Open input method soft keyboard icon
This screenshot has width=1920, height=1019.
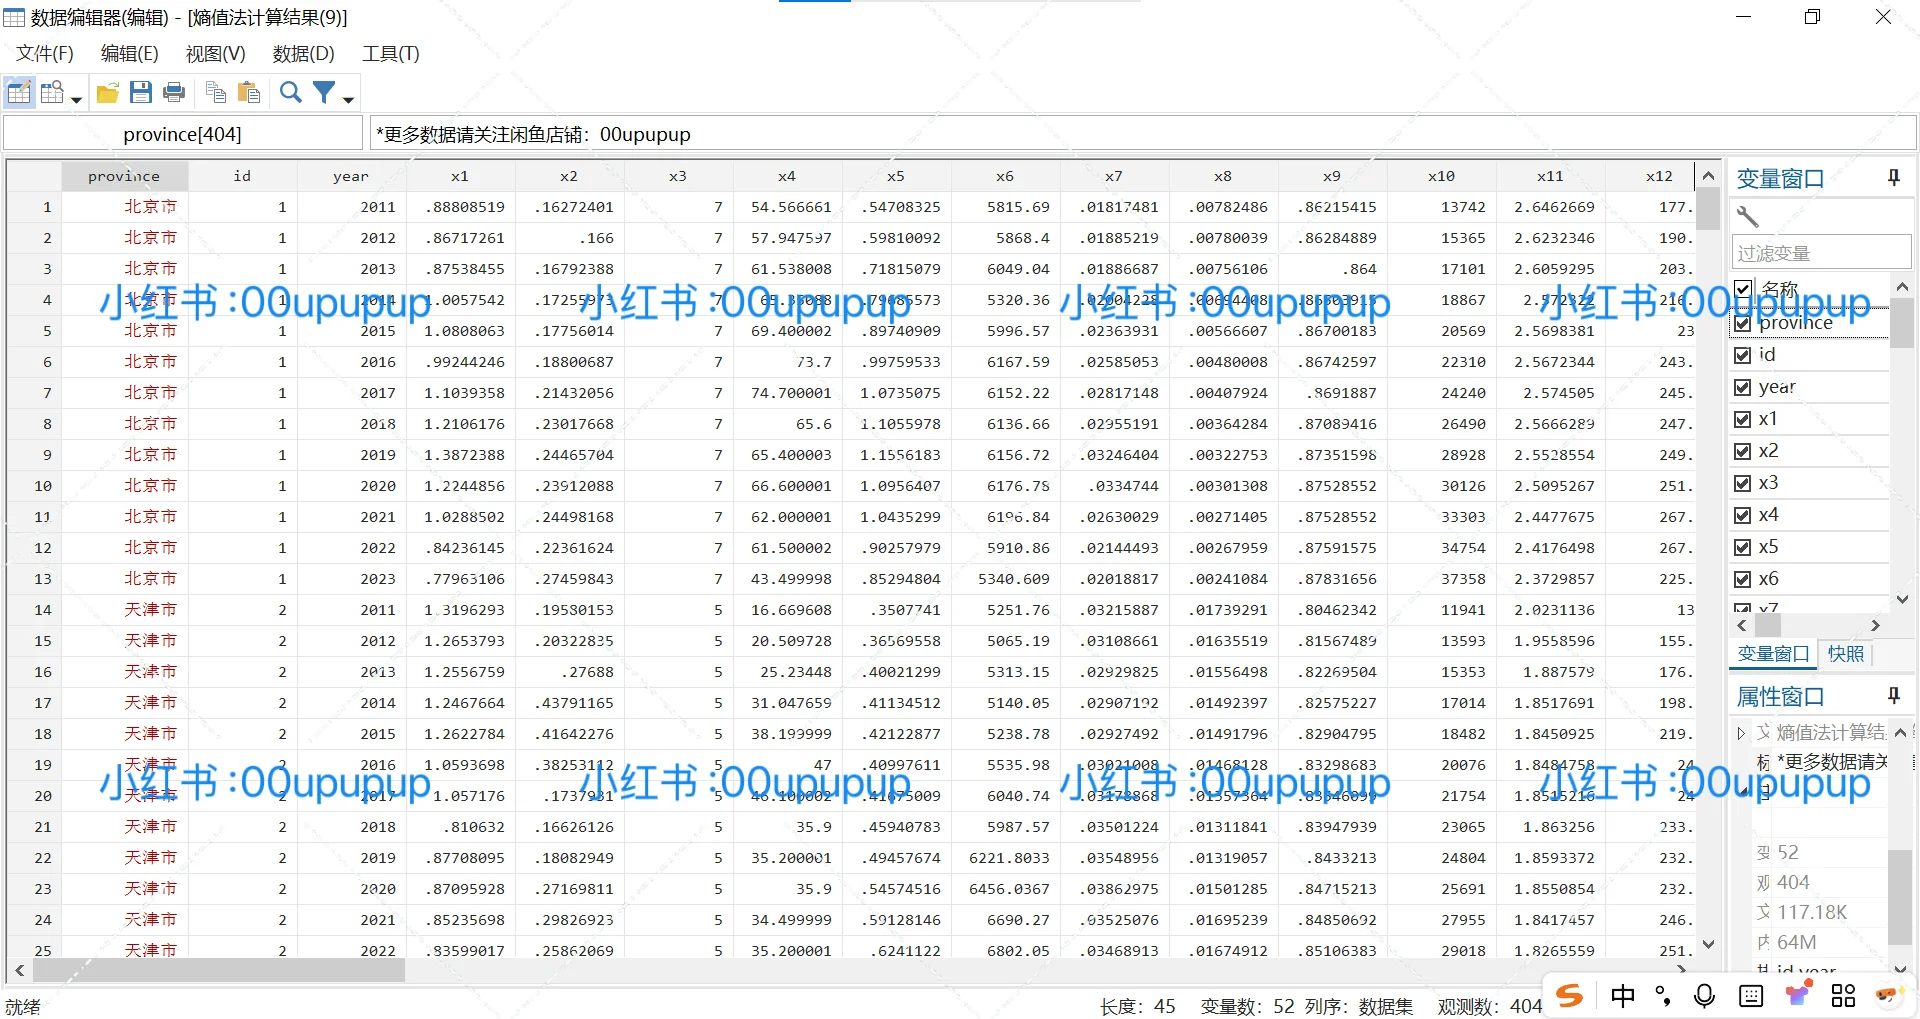click(x=1751, y=995)
